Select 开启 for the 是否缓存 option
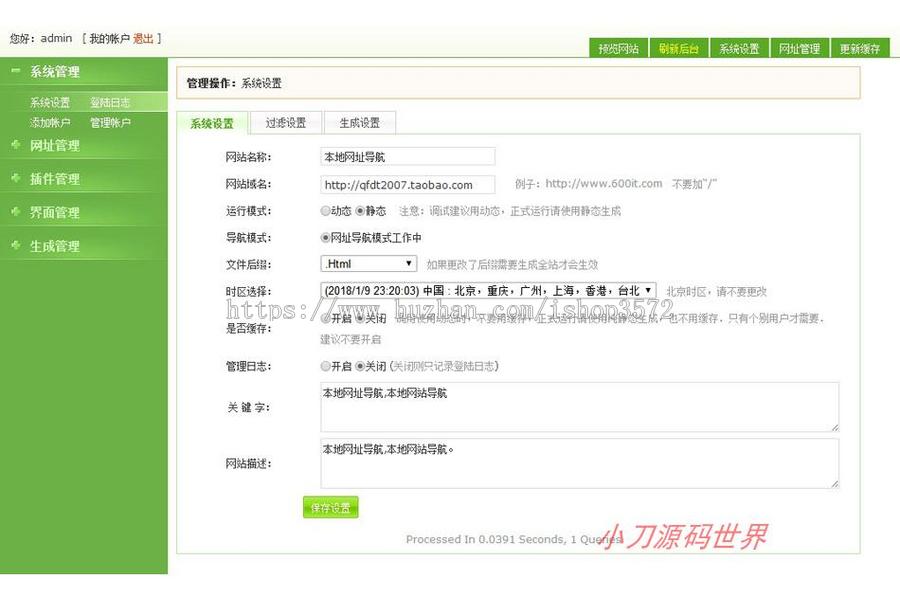Image resolution: width=900 pixels, height=615 pixels. [x=324, y=319]
